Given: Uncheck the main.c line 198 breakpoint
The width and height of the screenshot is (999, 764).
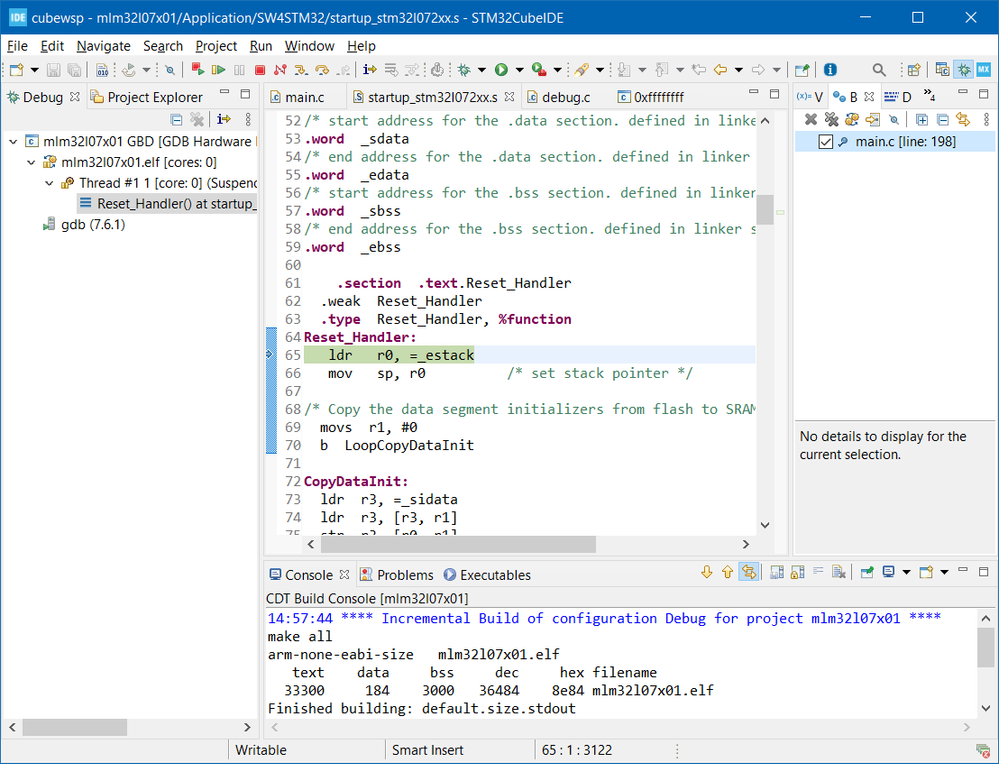Looking at the screenshot, I should click(825, 141).
